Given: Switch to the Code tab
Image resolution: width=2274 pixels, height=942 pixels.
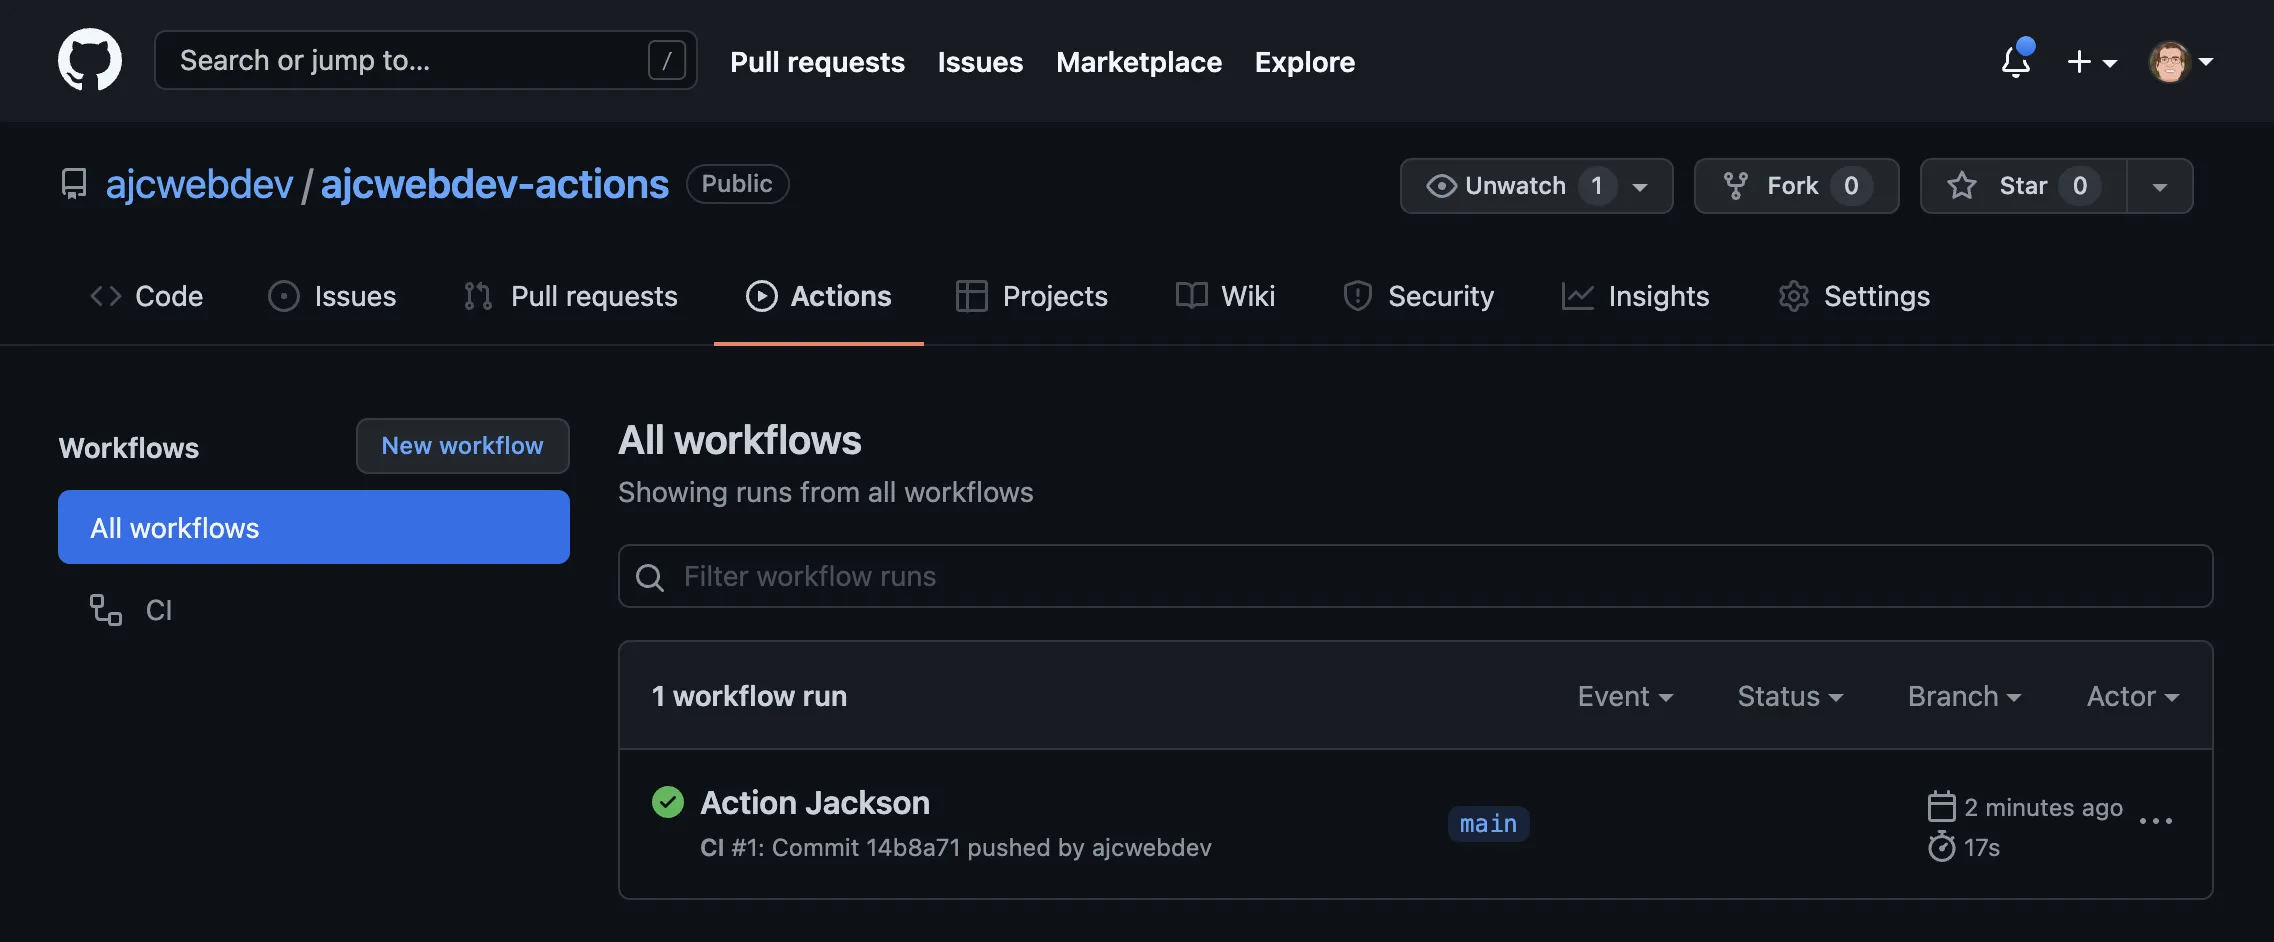Looking at the screenshot, I should tap(147, 296).
